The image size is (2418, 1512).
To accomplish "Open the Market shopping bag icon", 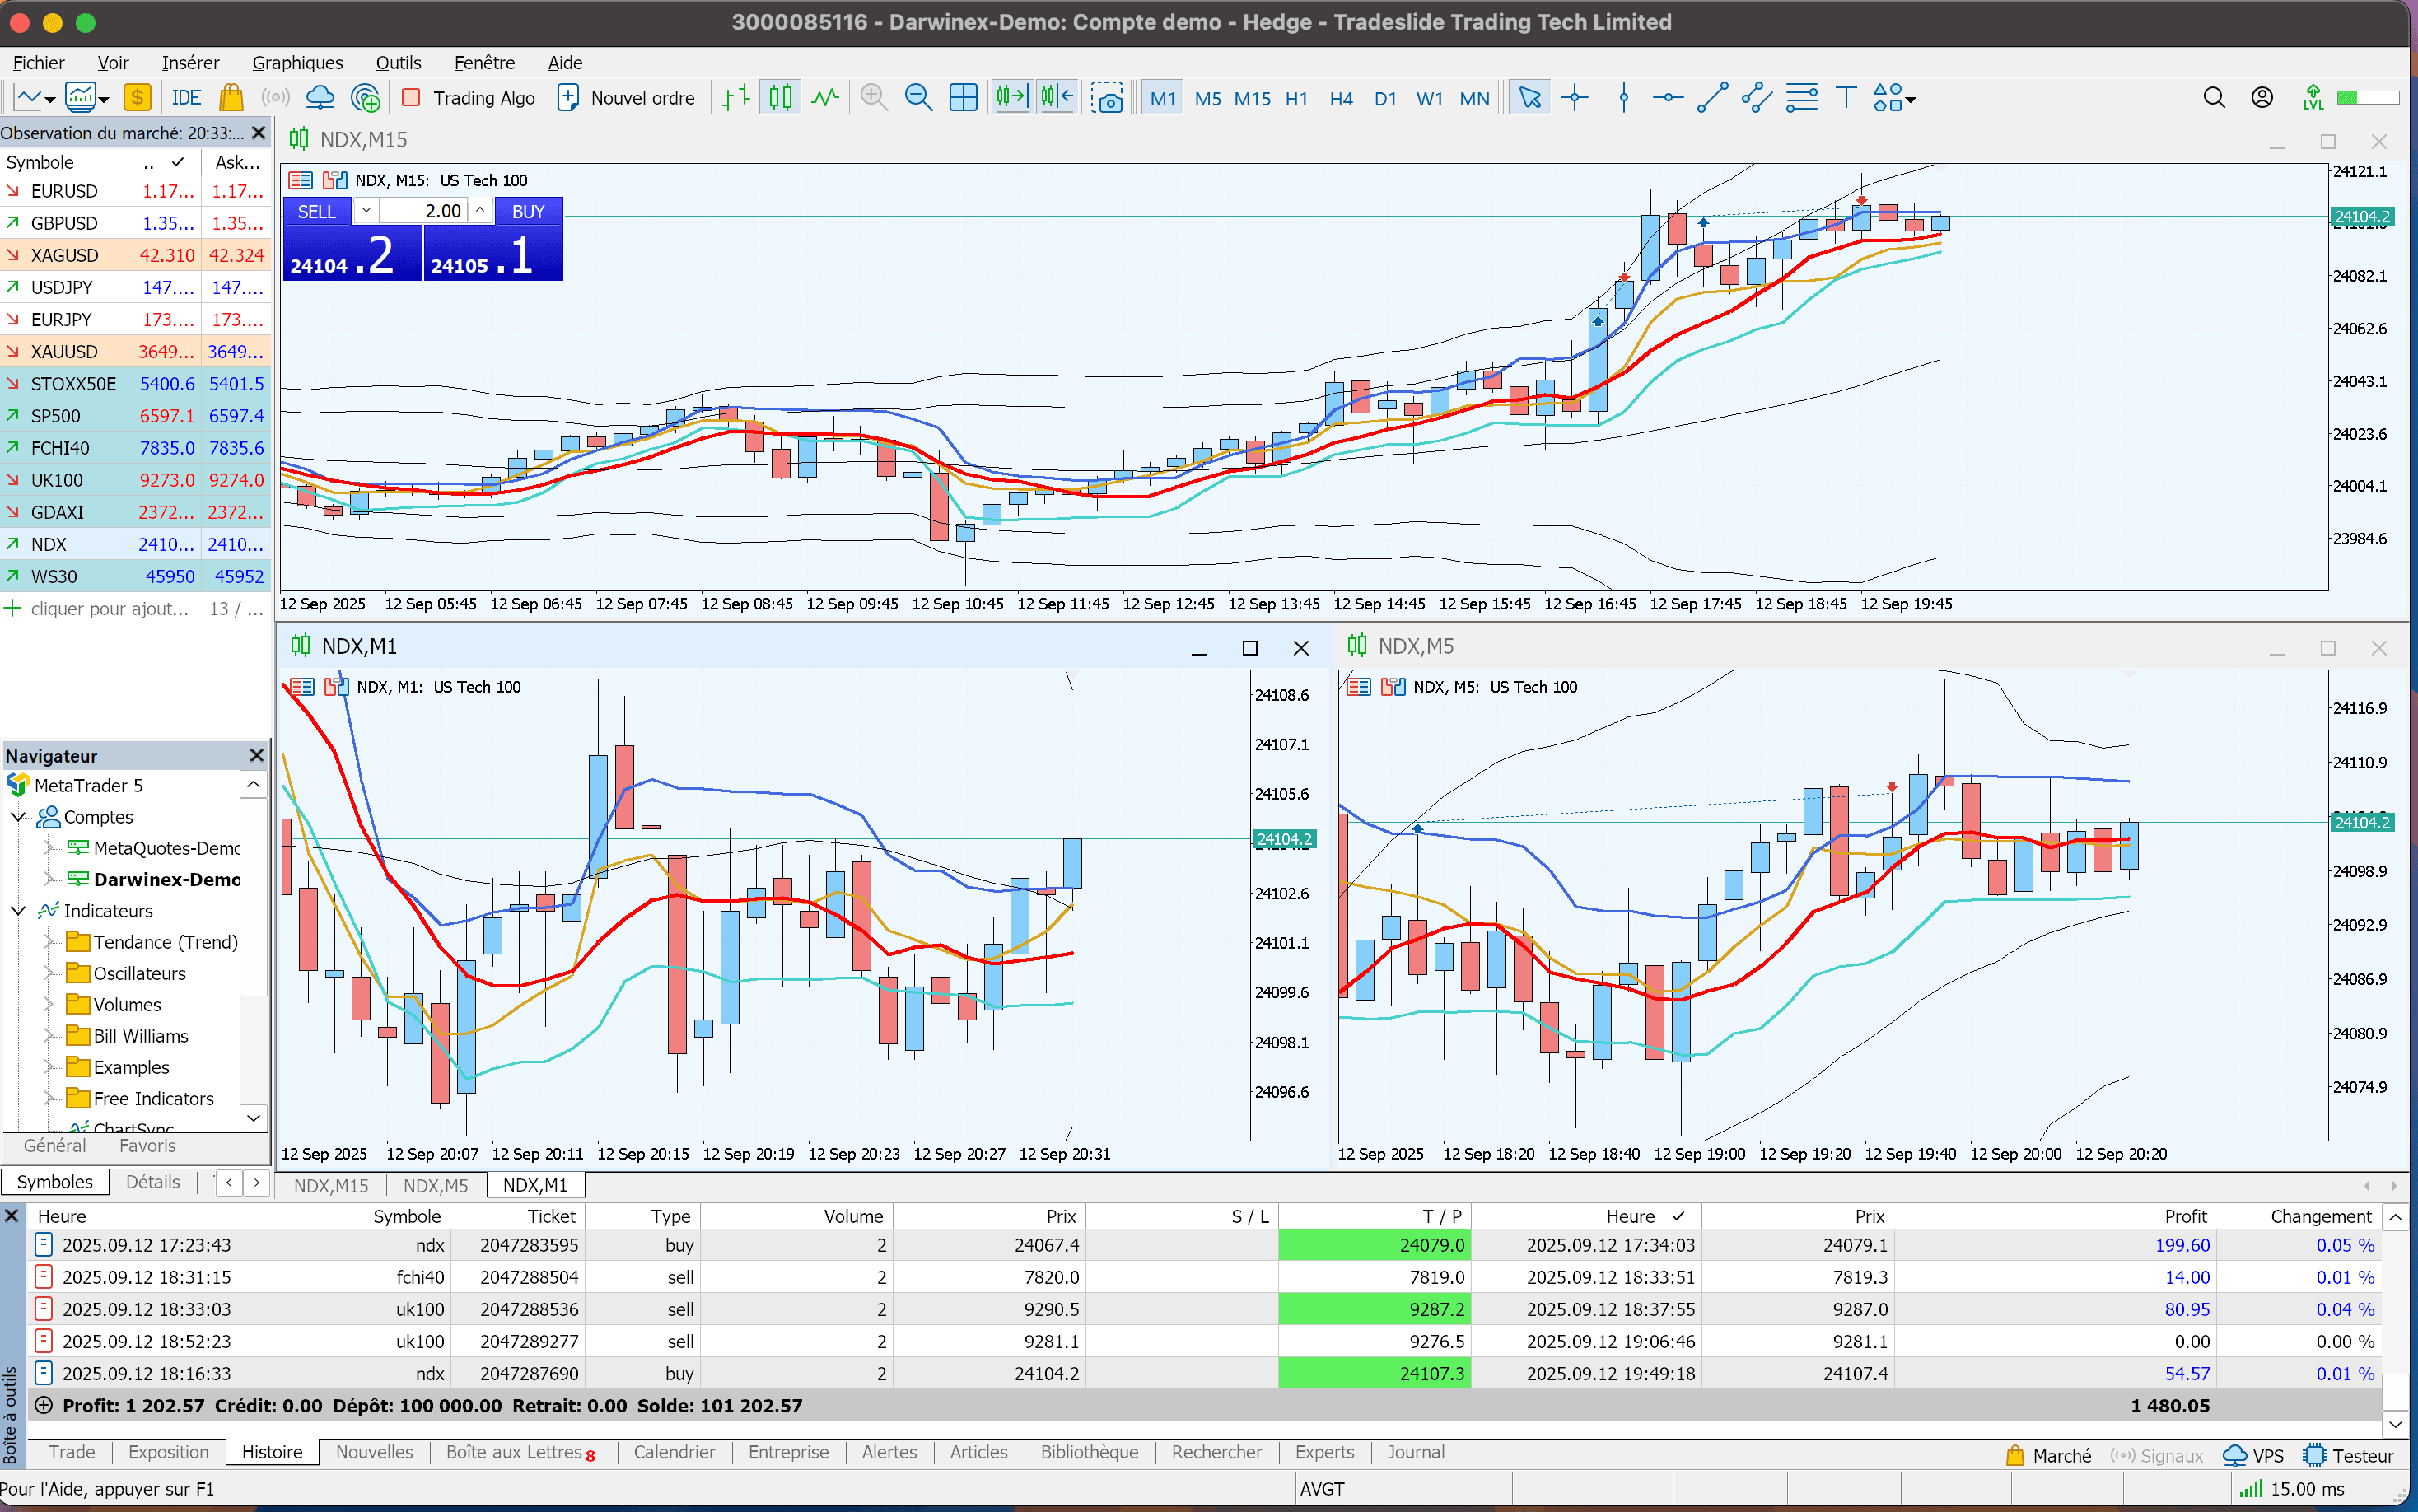I will tap(231, 98).
